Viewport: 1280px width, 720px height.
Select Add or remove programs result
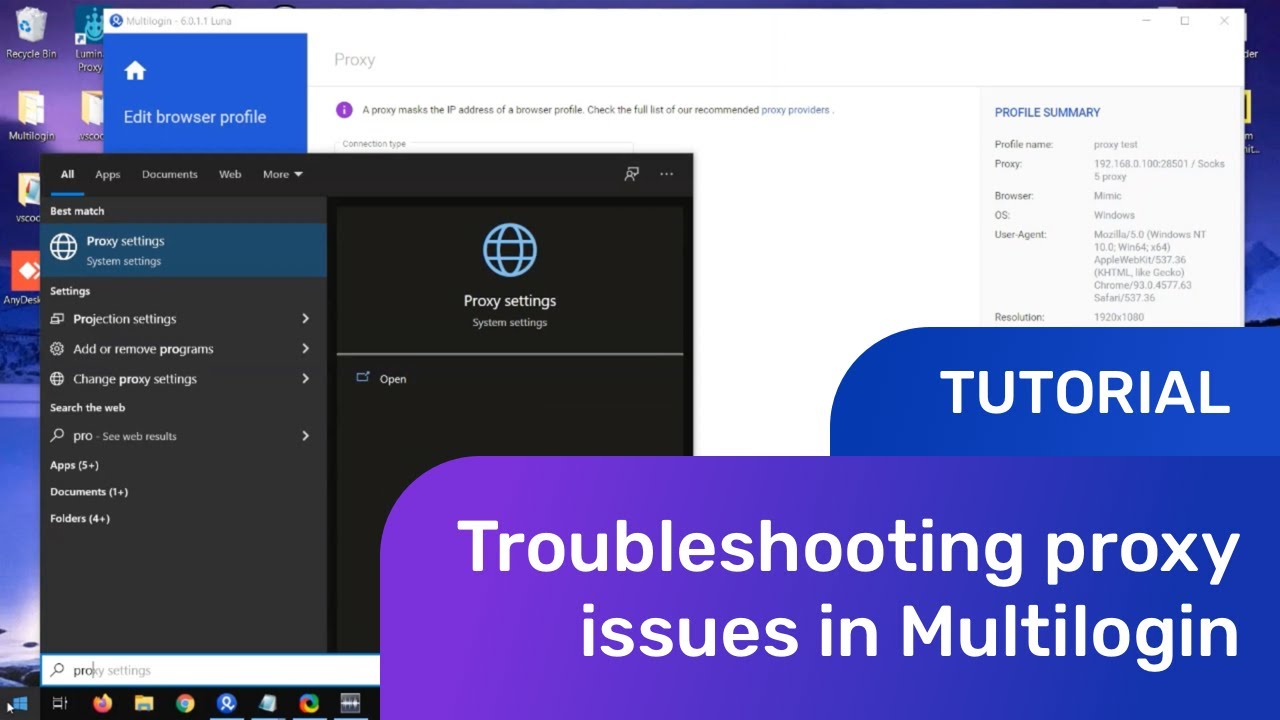183,349
